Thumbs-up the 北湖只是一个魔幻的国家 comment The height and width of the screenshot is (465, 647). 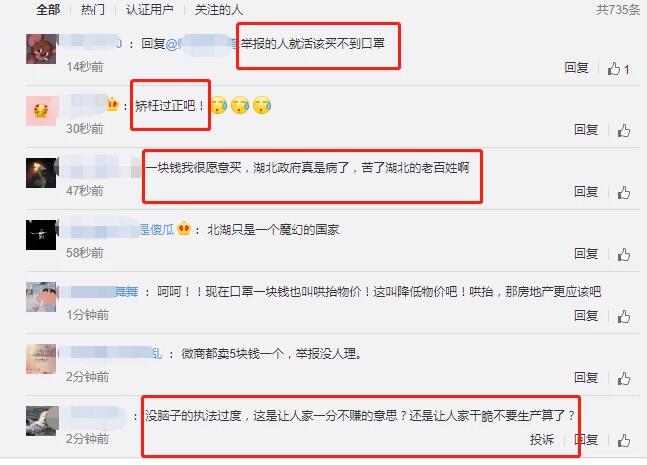click(x=623, y=254)
